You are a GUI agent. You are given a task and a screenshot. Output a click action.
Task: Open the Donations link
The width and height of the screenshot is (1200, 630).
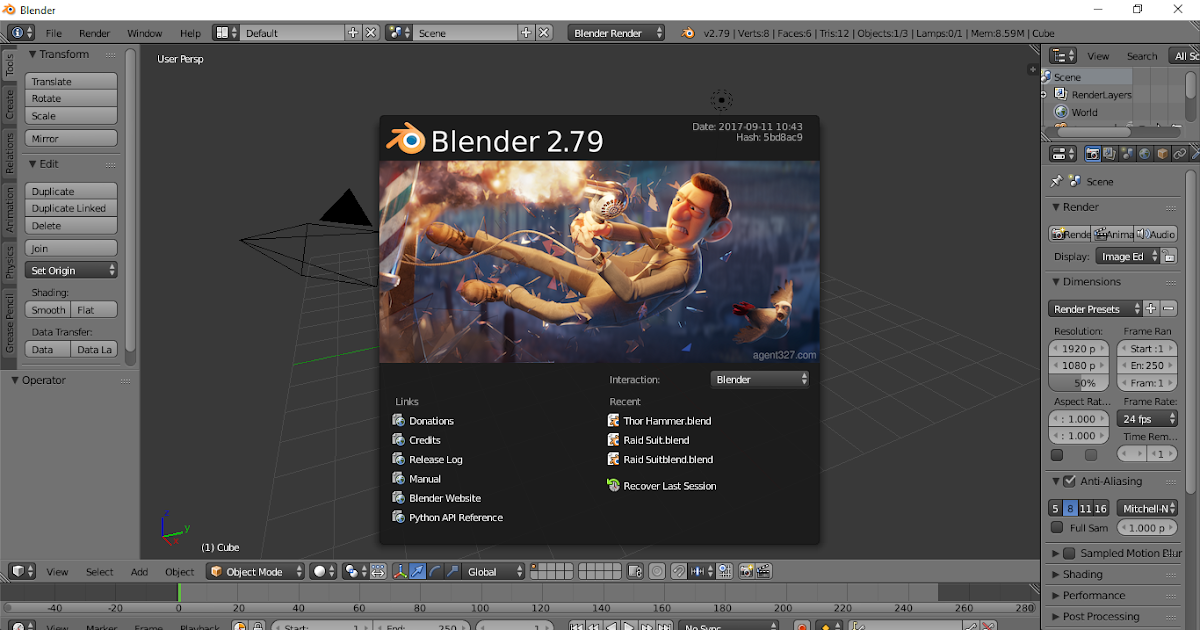pyautogui.click(x=424, y=421)
